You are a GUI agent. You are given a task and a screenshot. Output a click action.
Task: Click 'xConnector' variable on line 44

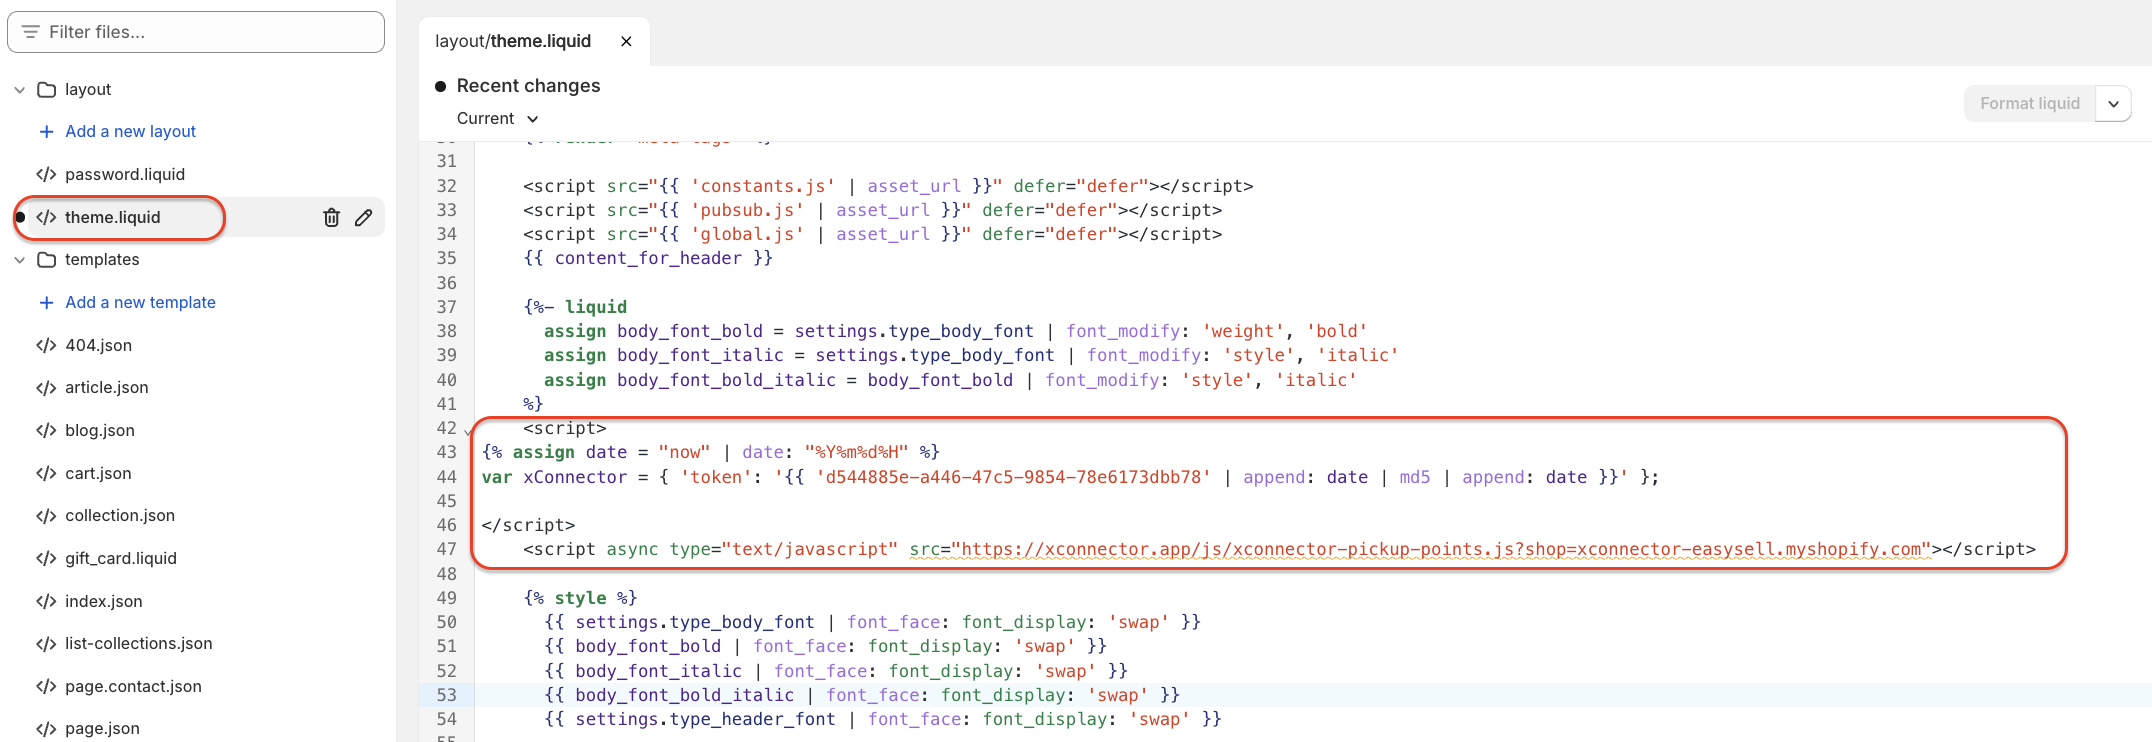coord(575,477)
